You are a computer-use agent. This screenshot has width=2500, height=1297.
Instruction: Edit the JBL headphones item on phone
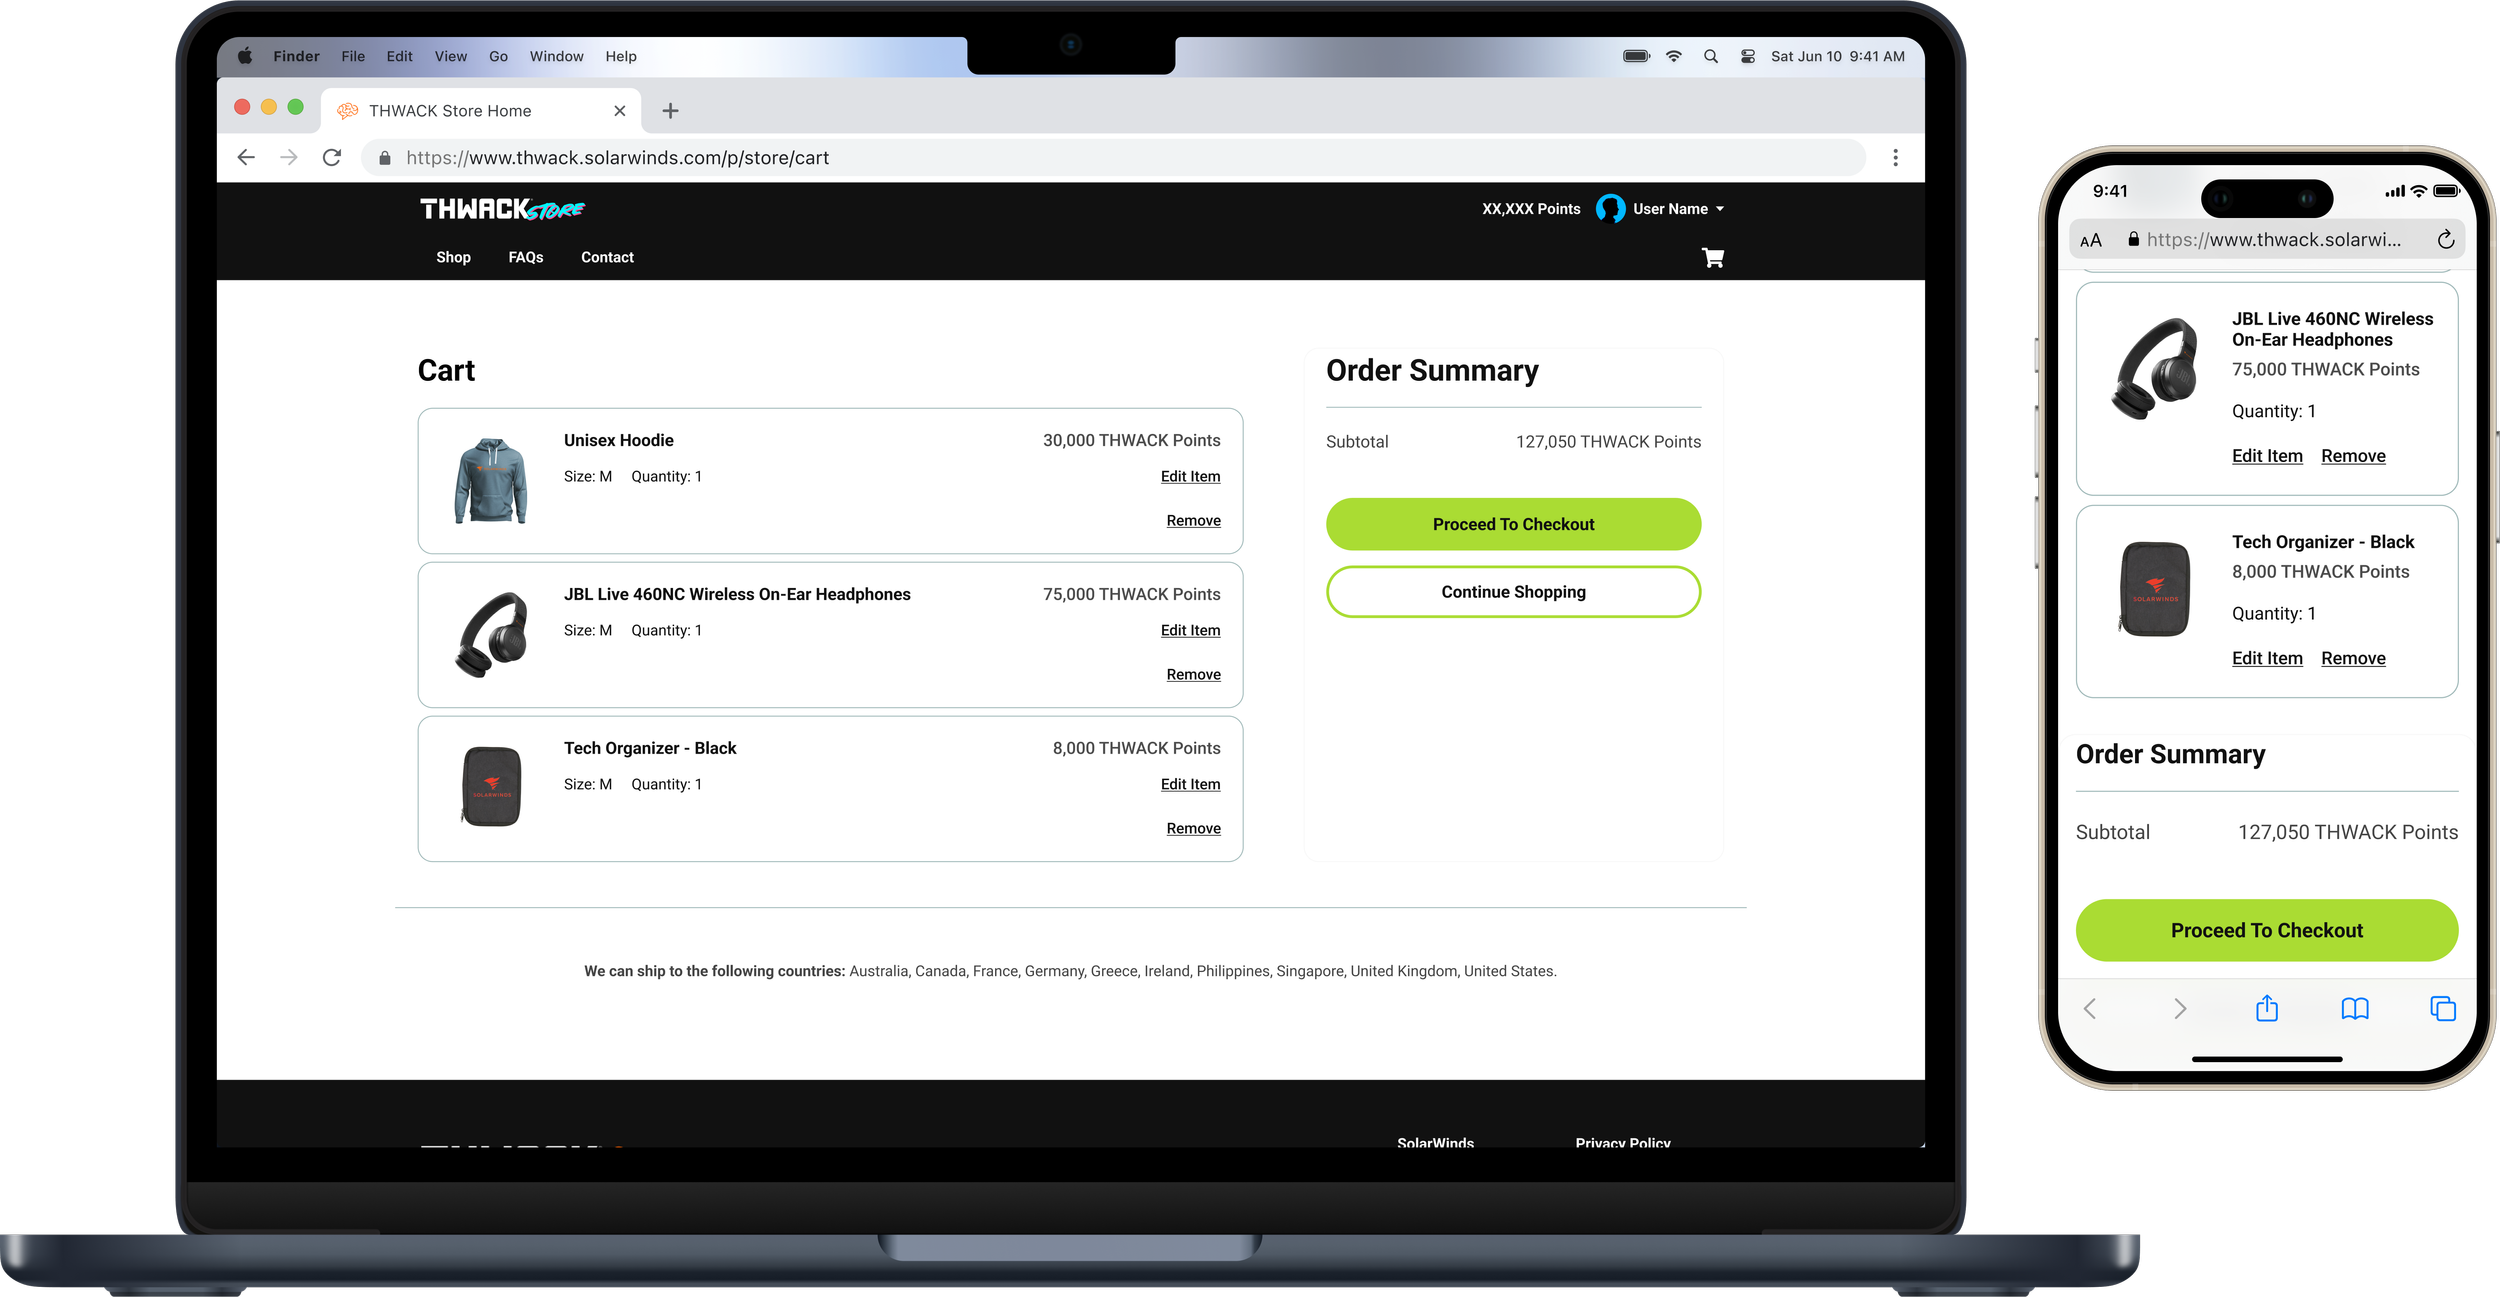(x=2267, y=456)
